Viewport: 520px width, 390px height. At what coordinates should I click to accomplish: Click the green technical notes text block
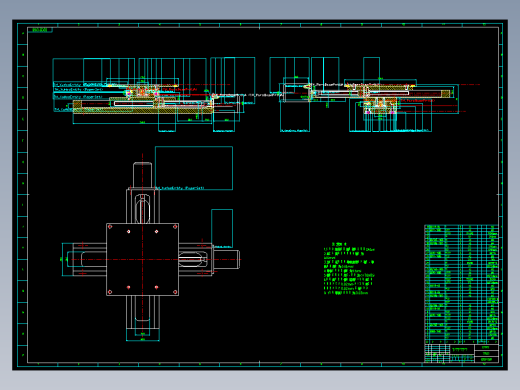(349, 269)
